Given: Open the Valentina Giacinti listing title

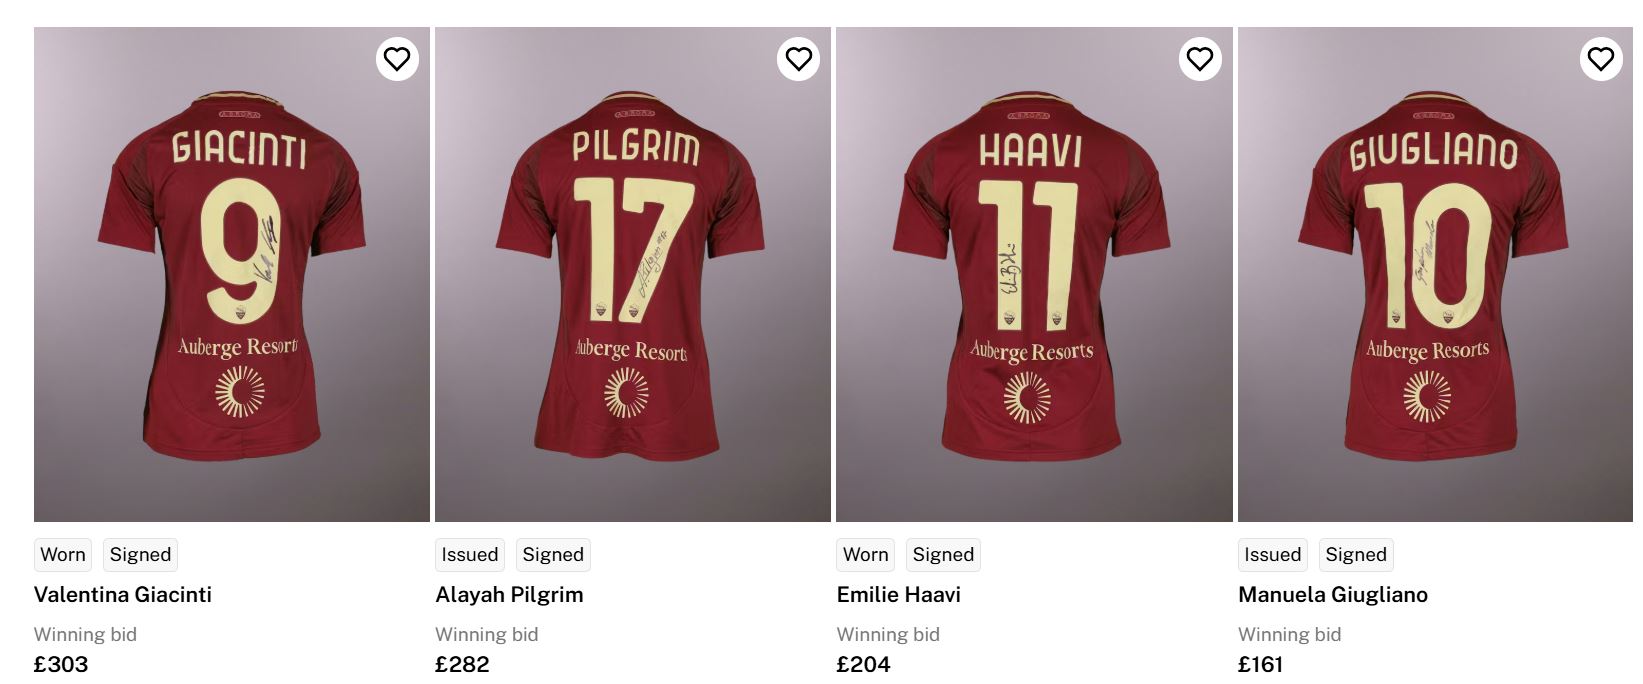Looking at the screenshot, I should point(123,595).
